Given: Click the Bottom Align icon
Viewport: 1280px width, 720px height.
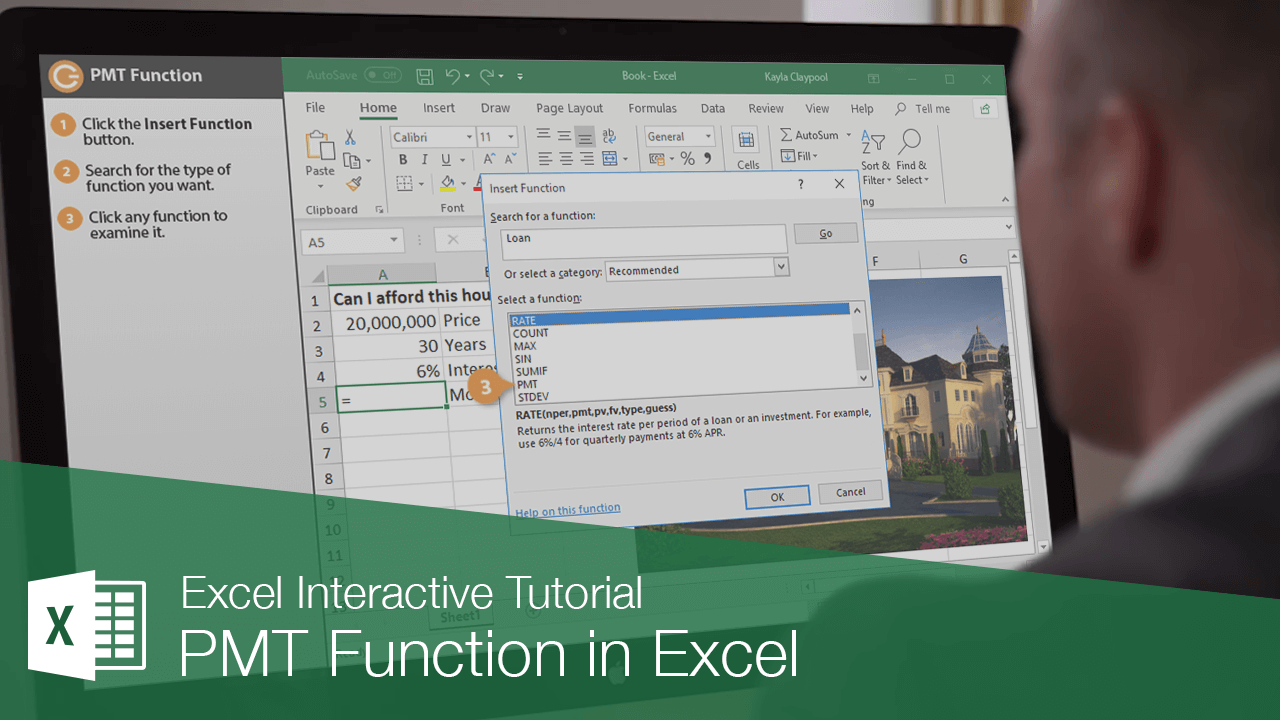Looking at the screenshot, I should 585,137.
